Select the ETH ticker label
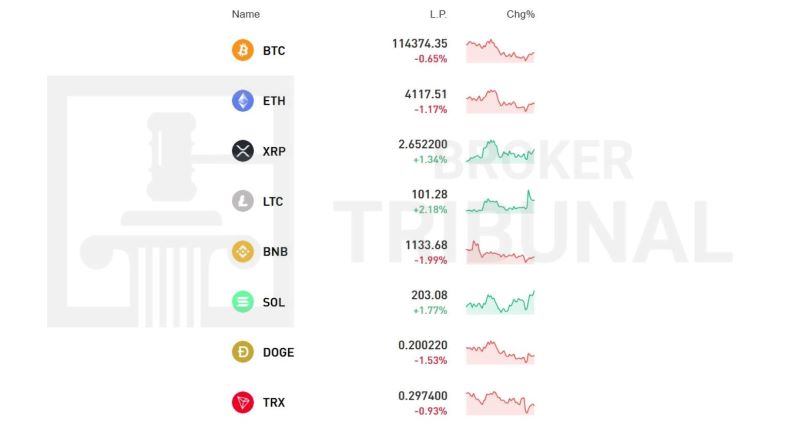 pos(274,101)
